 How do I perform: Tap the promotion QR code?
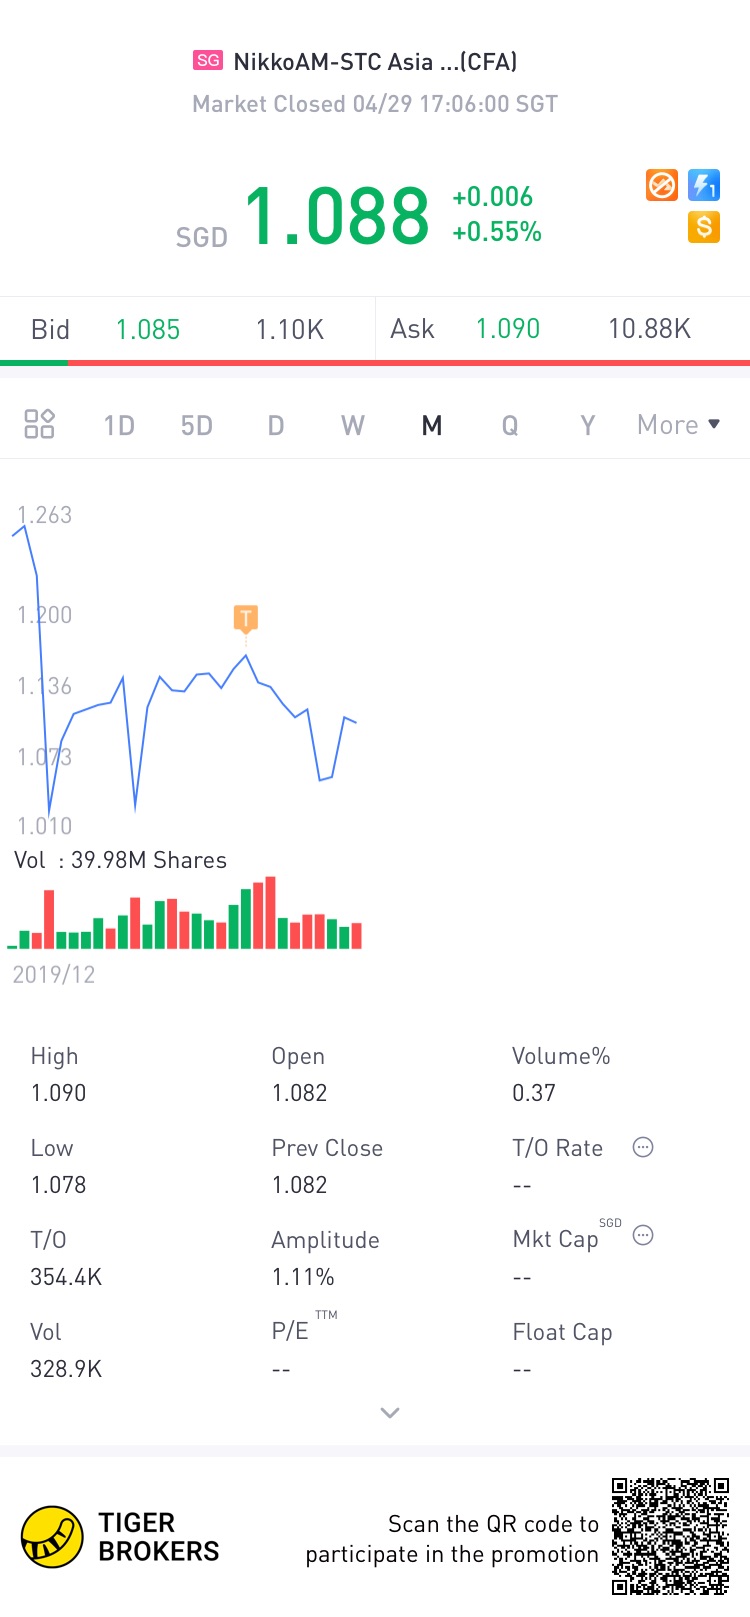[670, 1536]
